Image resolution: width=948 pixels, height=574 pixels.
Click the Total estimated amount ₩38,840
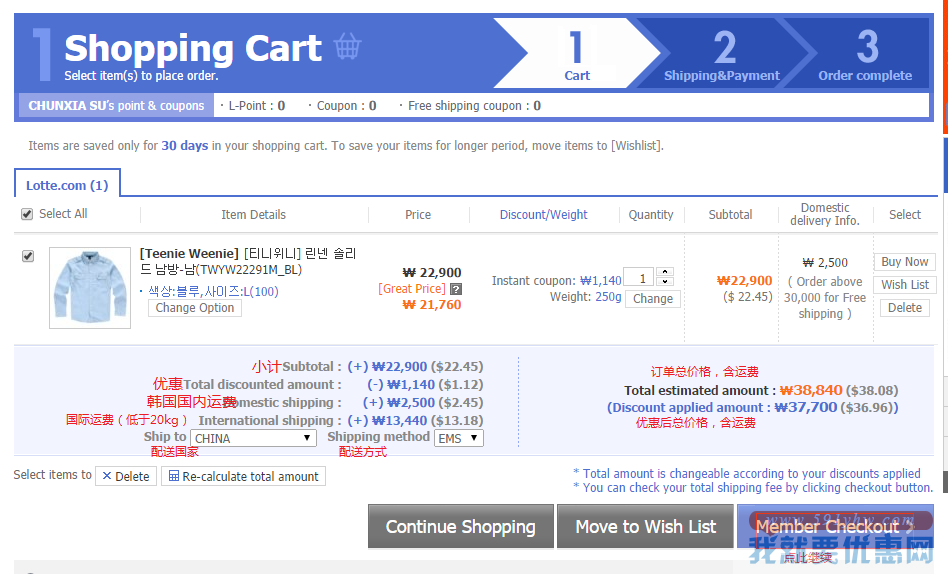click(x=811, y=391)
